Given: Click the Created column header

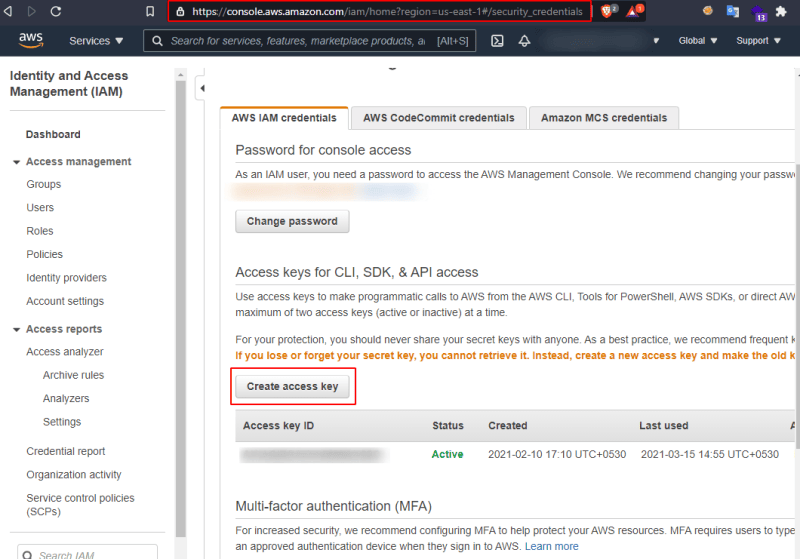Looking at the screenshot, I should 508,426.
